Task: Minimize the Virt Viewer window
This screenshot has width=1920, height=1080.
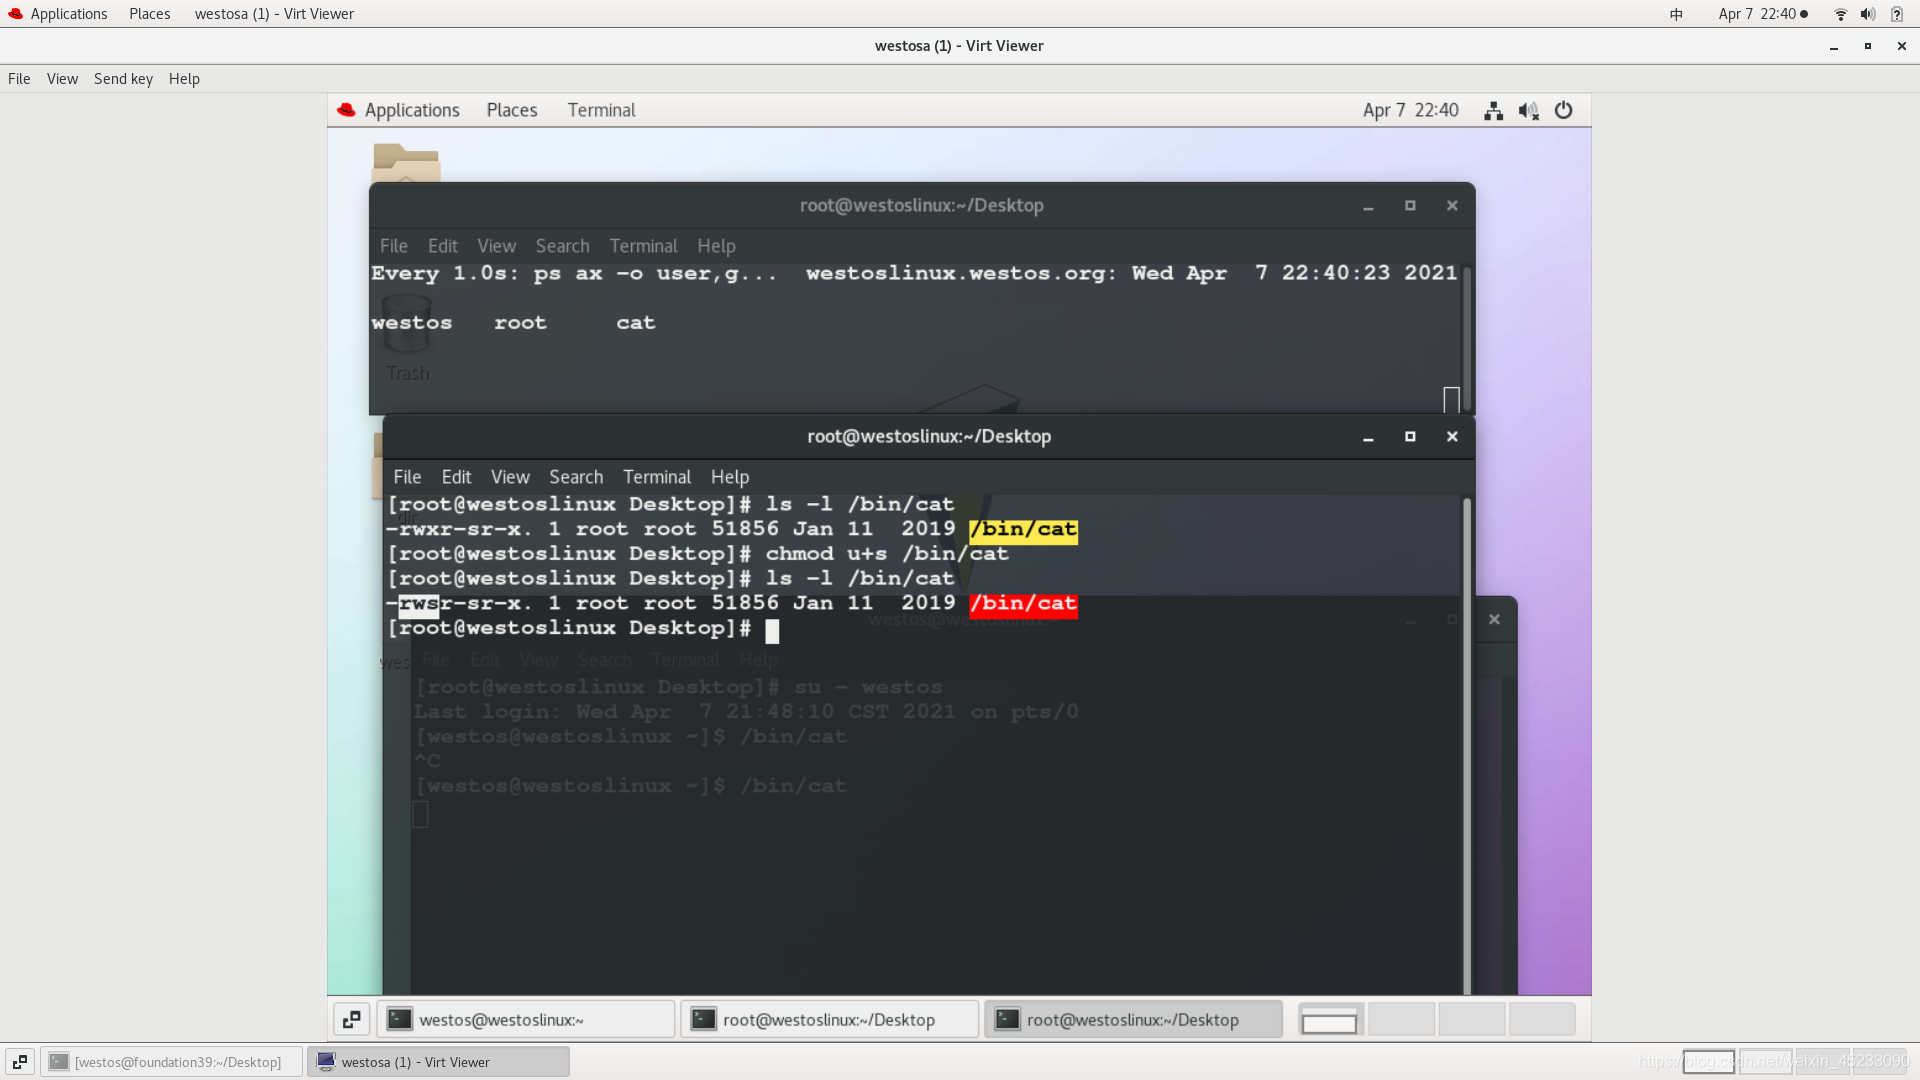Action: point(1834,46)
